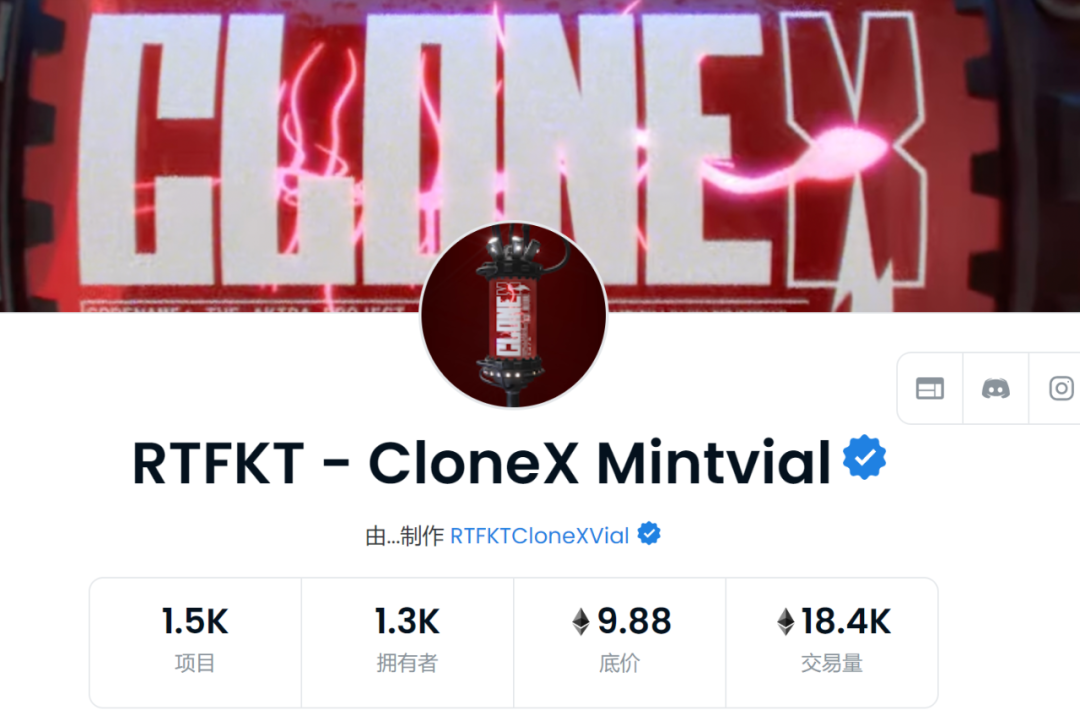The height and width of the screenshot is (721, 1080).
Task: Click the verified badge beside collection title
Action: (864, 457)
